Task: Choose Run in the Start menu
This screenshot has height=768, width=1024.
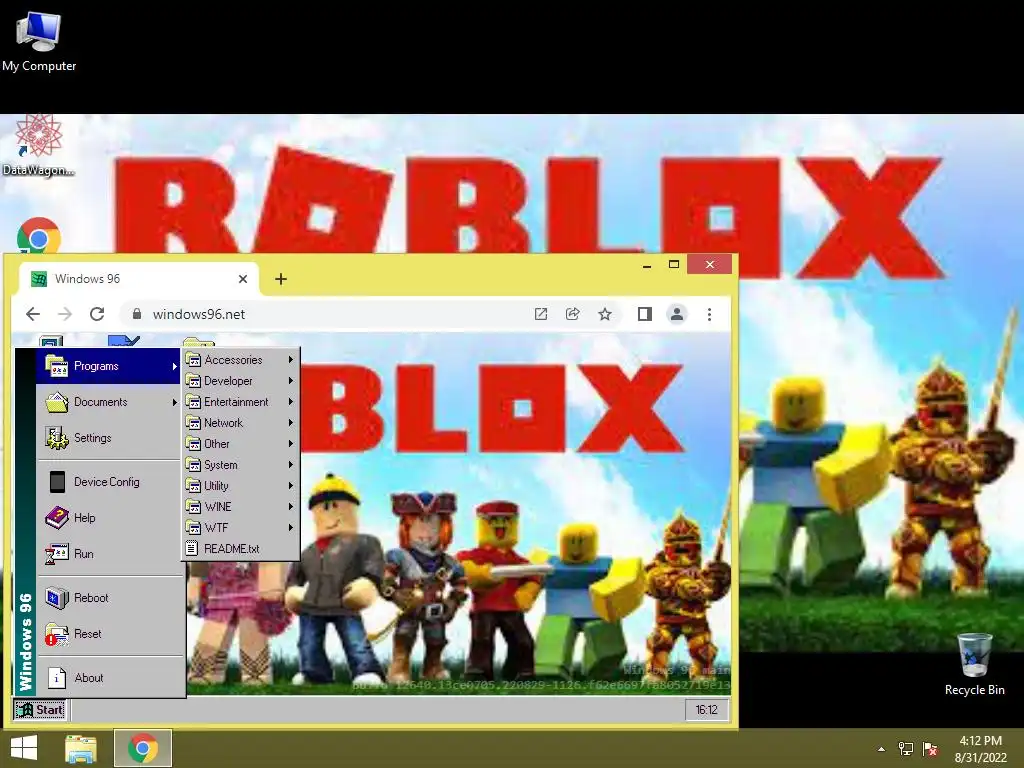Action: 108,554
